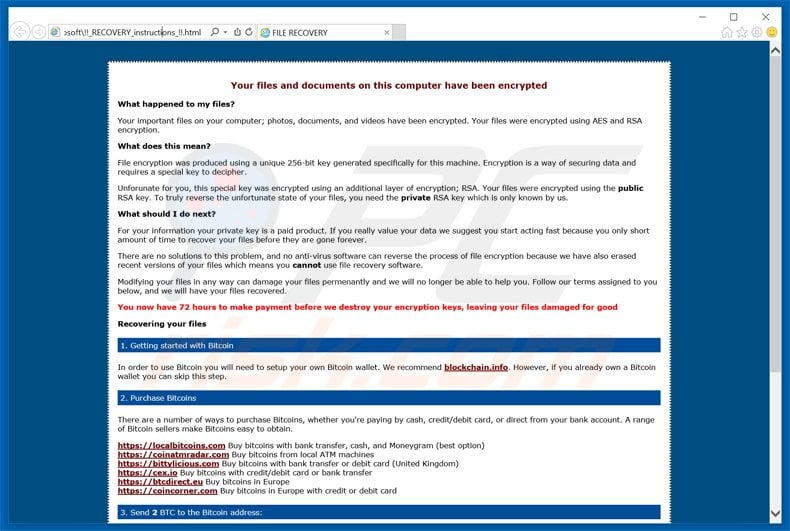The height and width of the screenshot is (531, 790).
Task: Open the https://btcdirect.eu link
Action: tap(160, 482)
